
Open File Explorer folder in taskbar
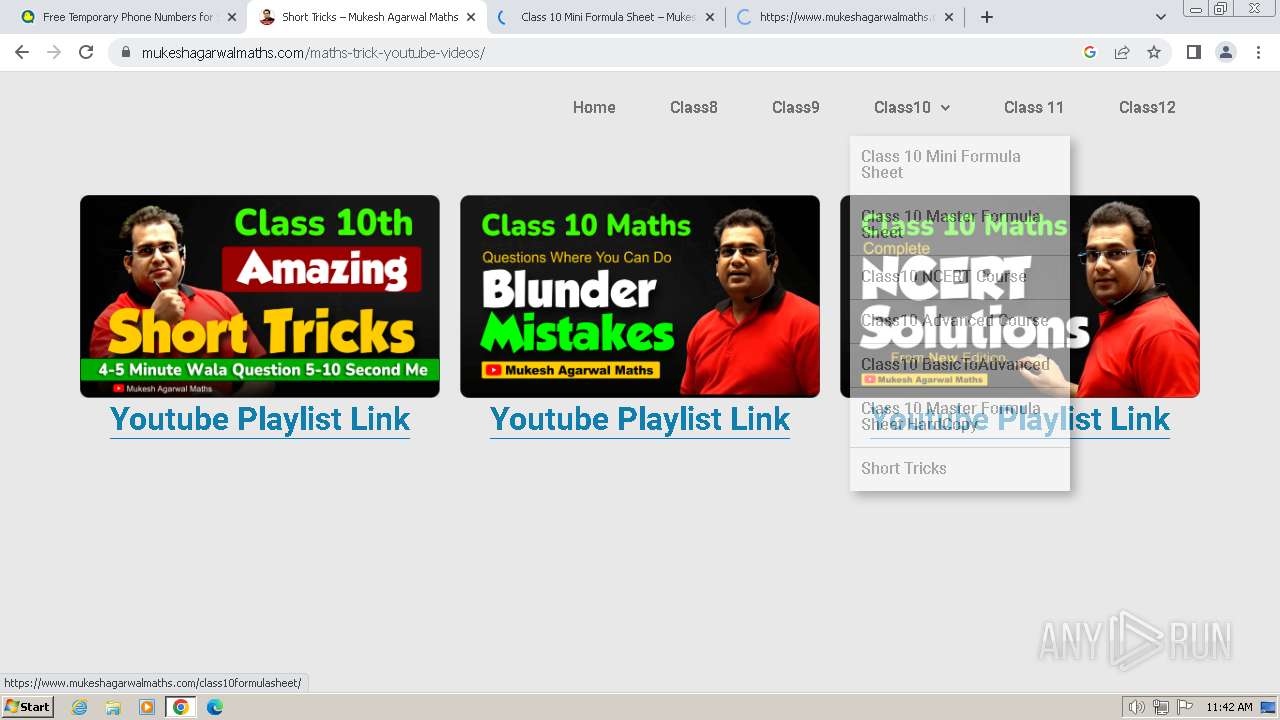[x=113, y=707]
